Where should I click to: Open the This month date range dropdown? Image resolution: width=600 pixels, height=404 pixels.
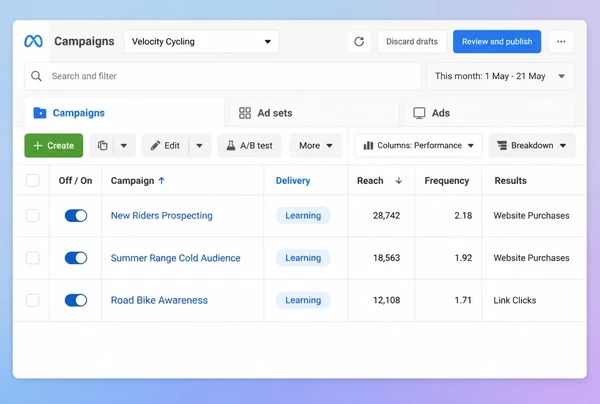pos(500,76)
